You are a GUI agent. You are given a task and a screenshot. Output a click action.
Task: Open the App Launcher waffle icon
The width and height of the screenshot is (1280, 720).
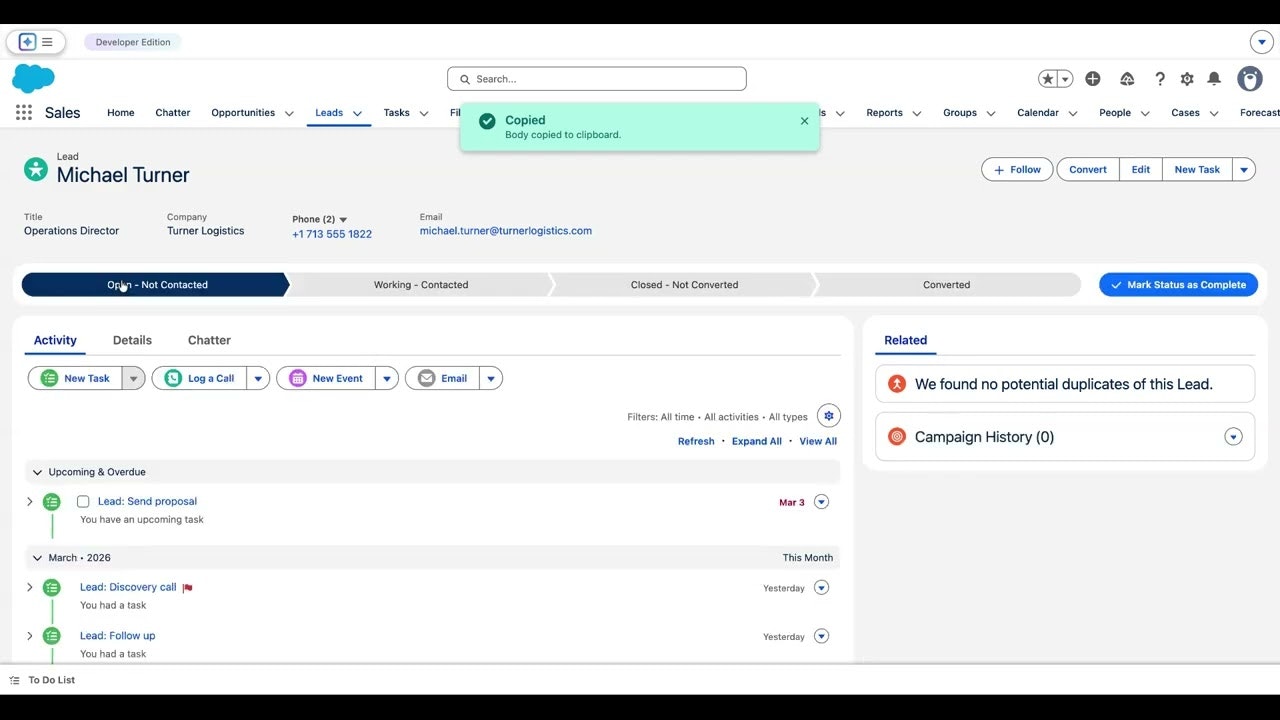pyautogui.click(x=22, y=112)
